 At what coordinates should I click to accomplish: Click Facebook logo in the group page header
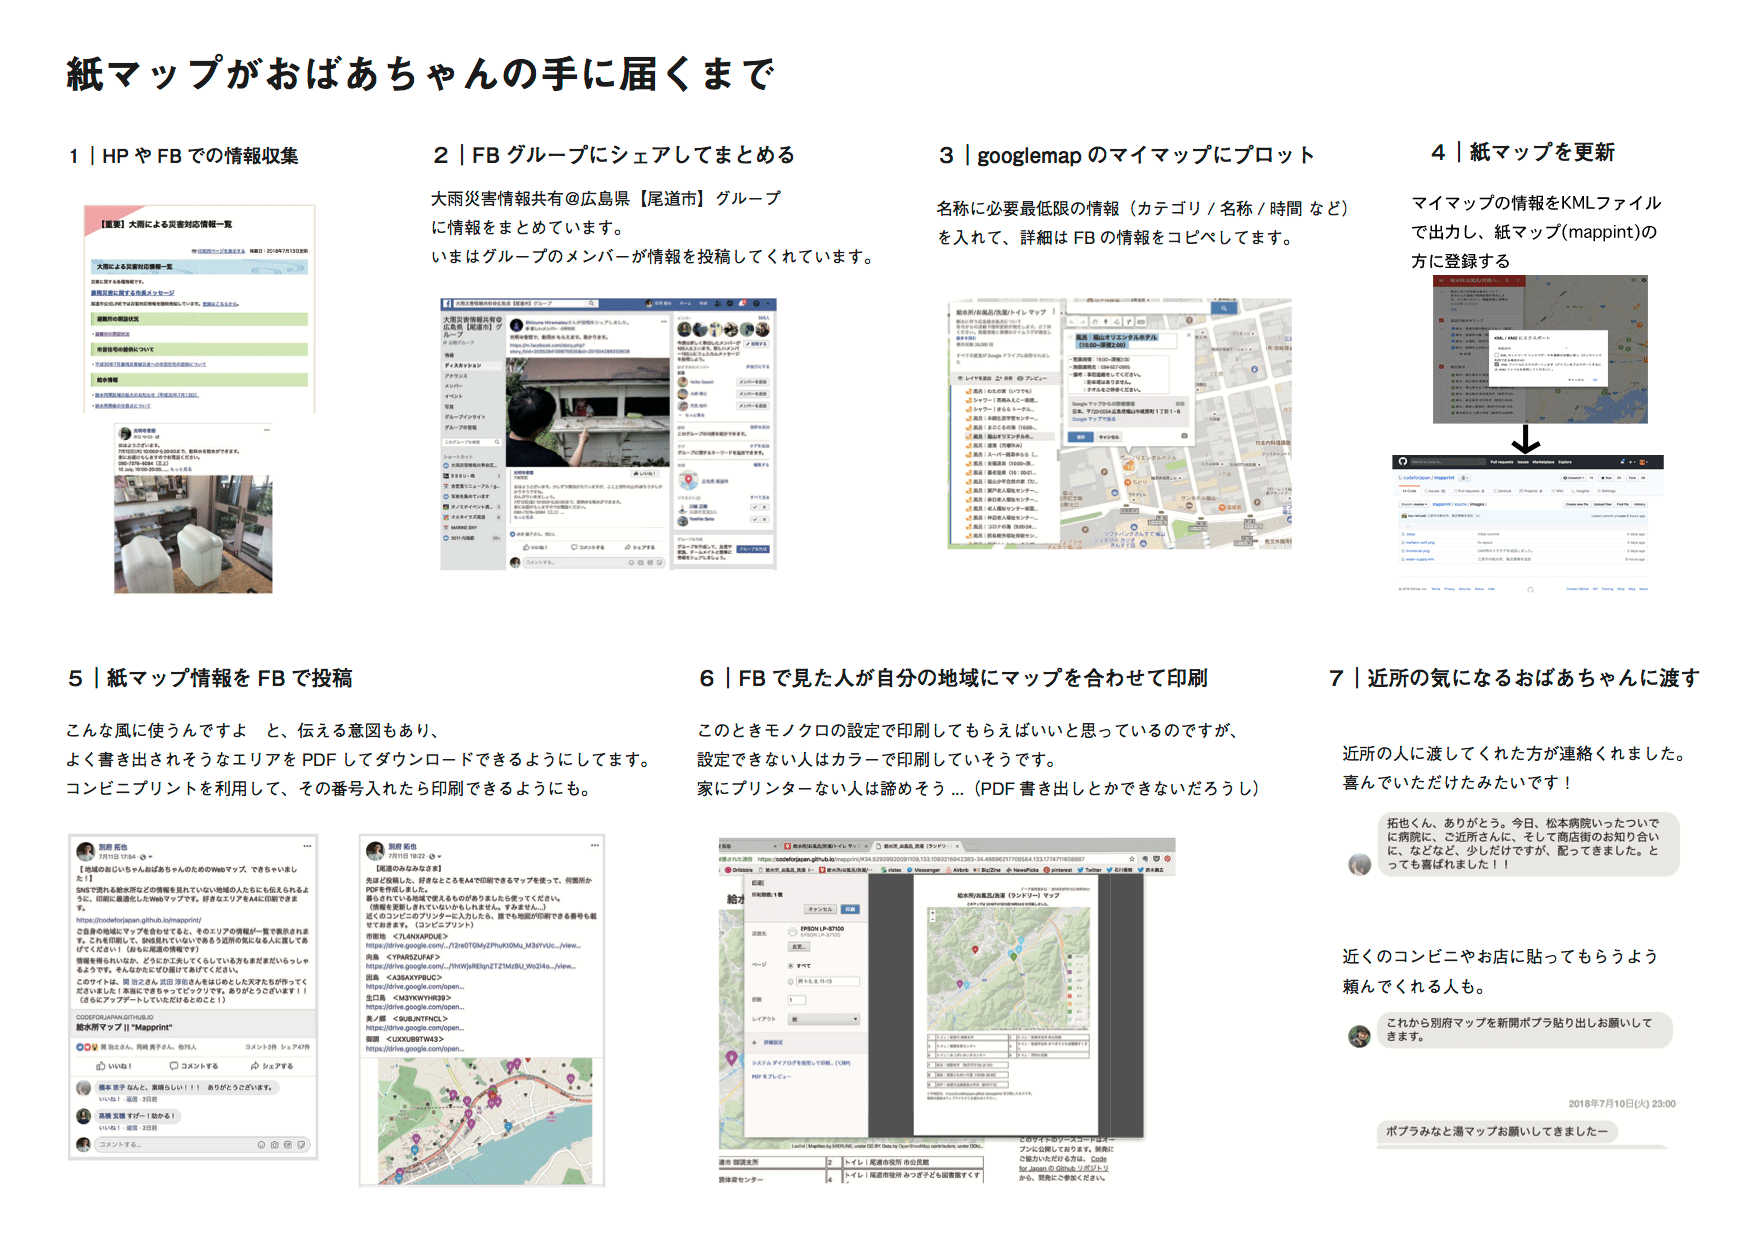point(447,303)
